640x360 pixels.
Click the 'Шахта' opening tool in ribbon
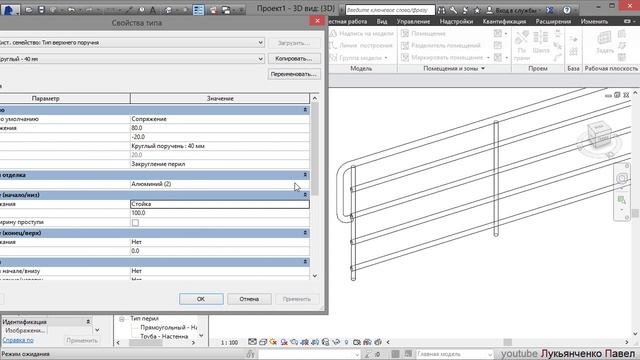[541, 42]
